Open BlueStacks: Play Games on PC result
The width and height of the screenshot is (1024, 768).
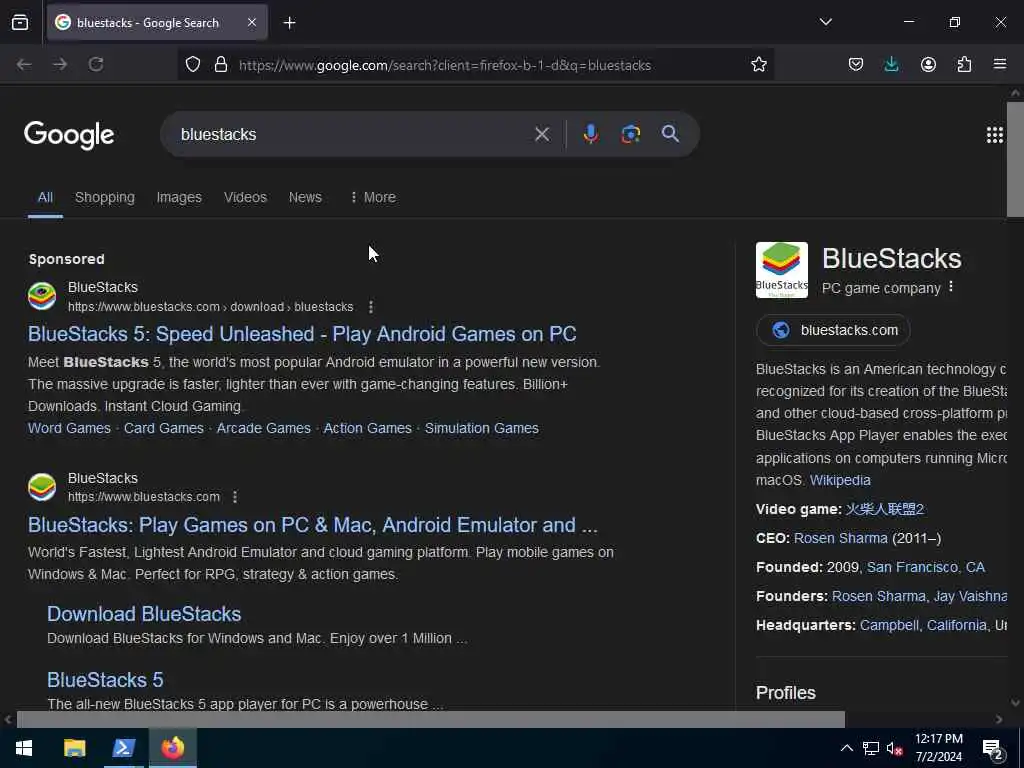[x=312, y=525]
